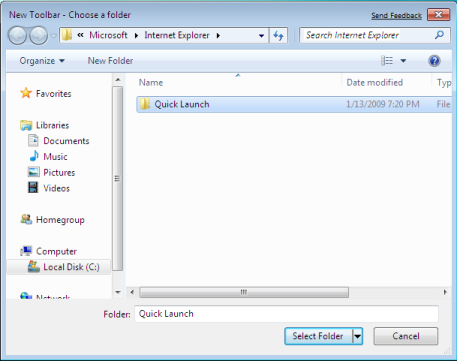This screenshot has height=361, width=457.
Task: Select Homegroup in the navigation pane
Action: pyautogui.click(x=60, y=220)
